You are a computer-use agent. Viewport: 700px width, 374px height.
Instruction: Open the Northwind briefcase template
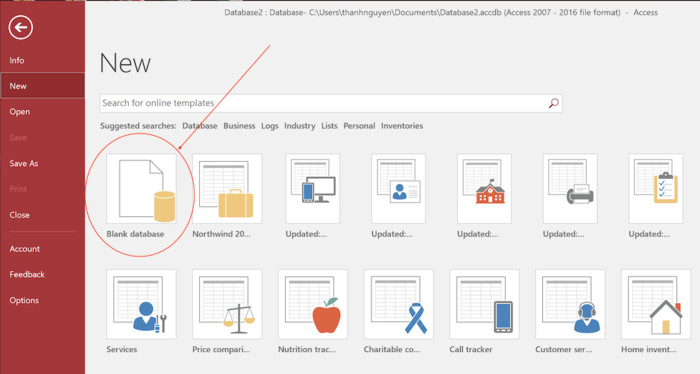227,189
